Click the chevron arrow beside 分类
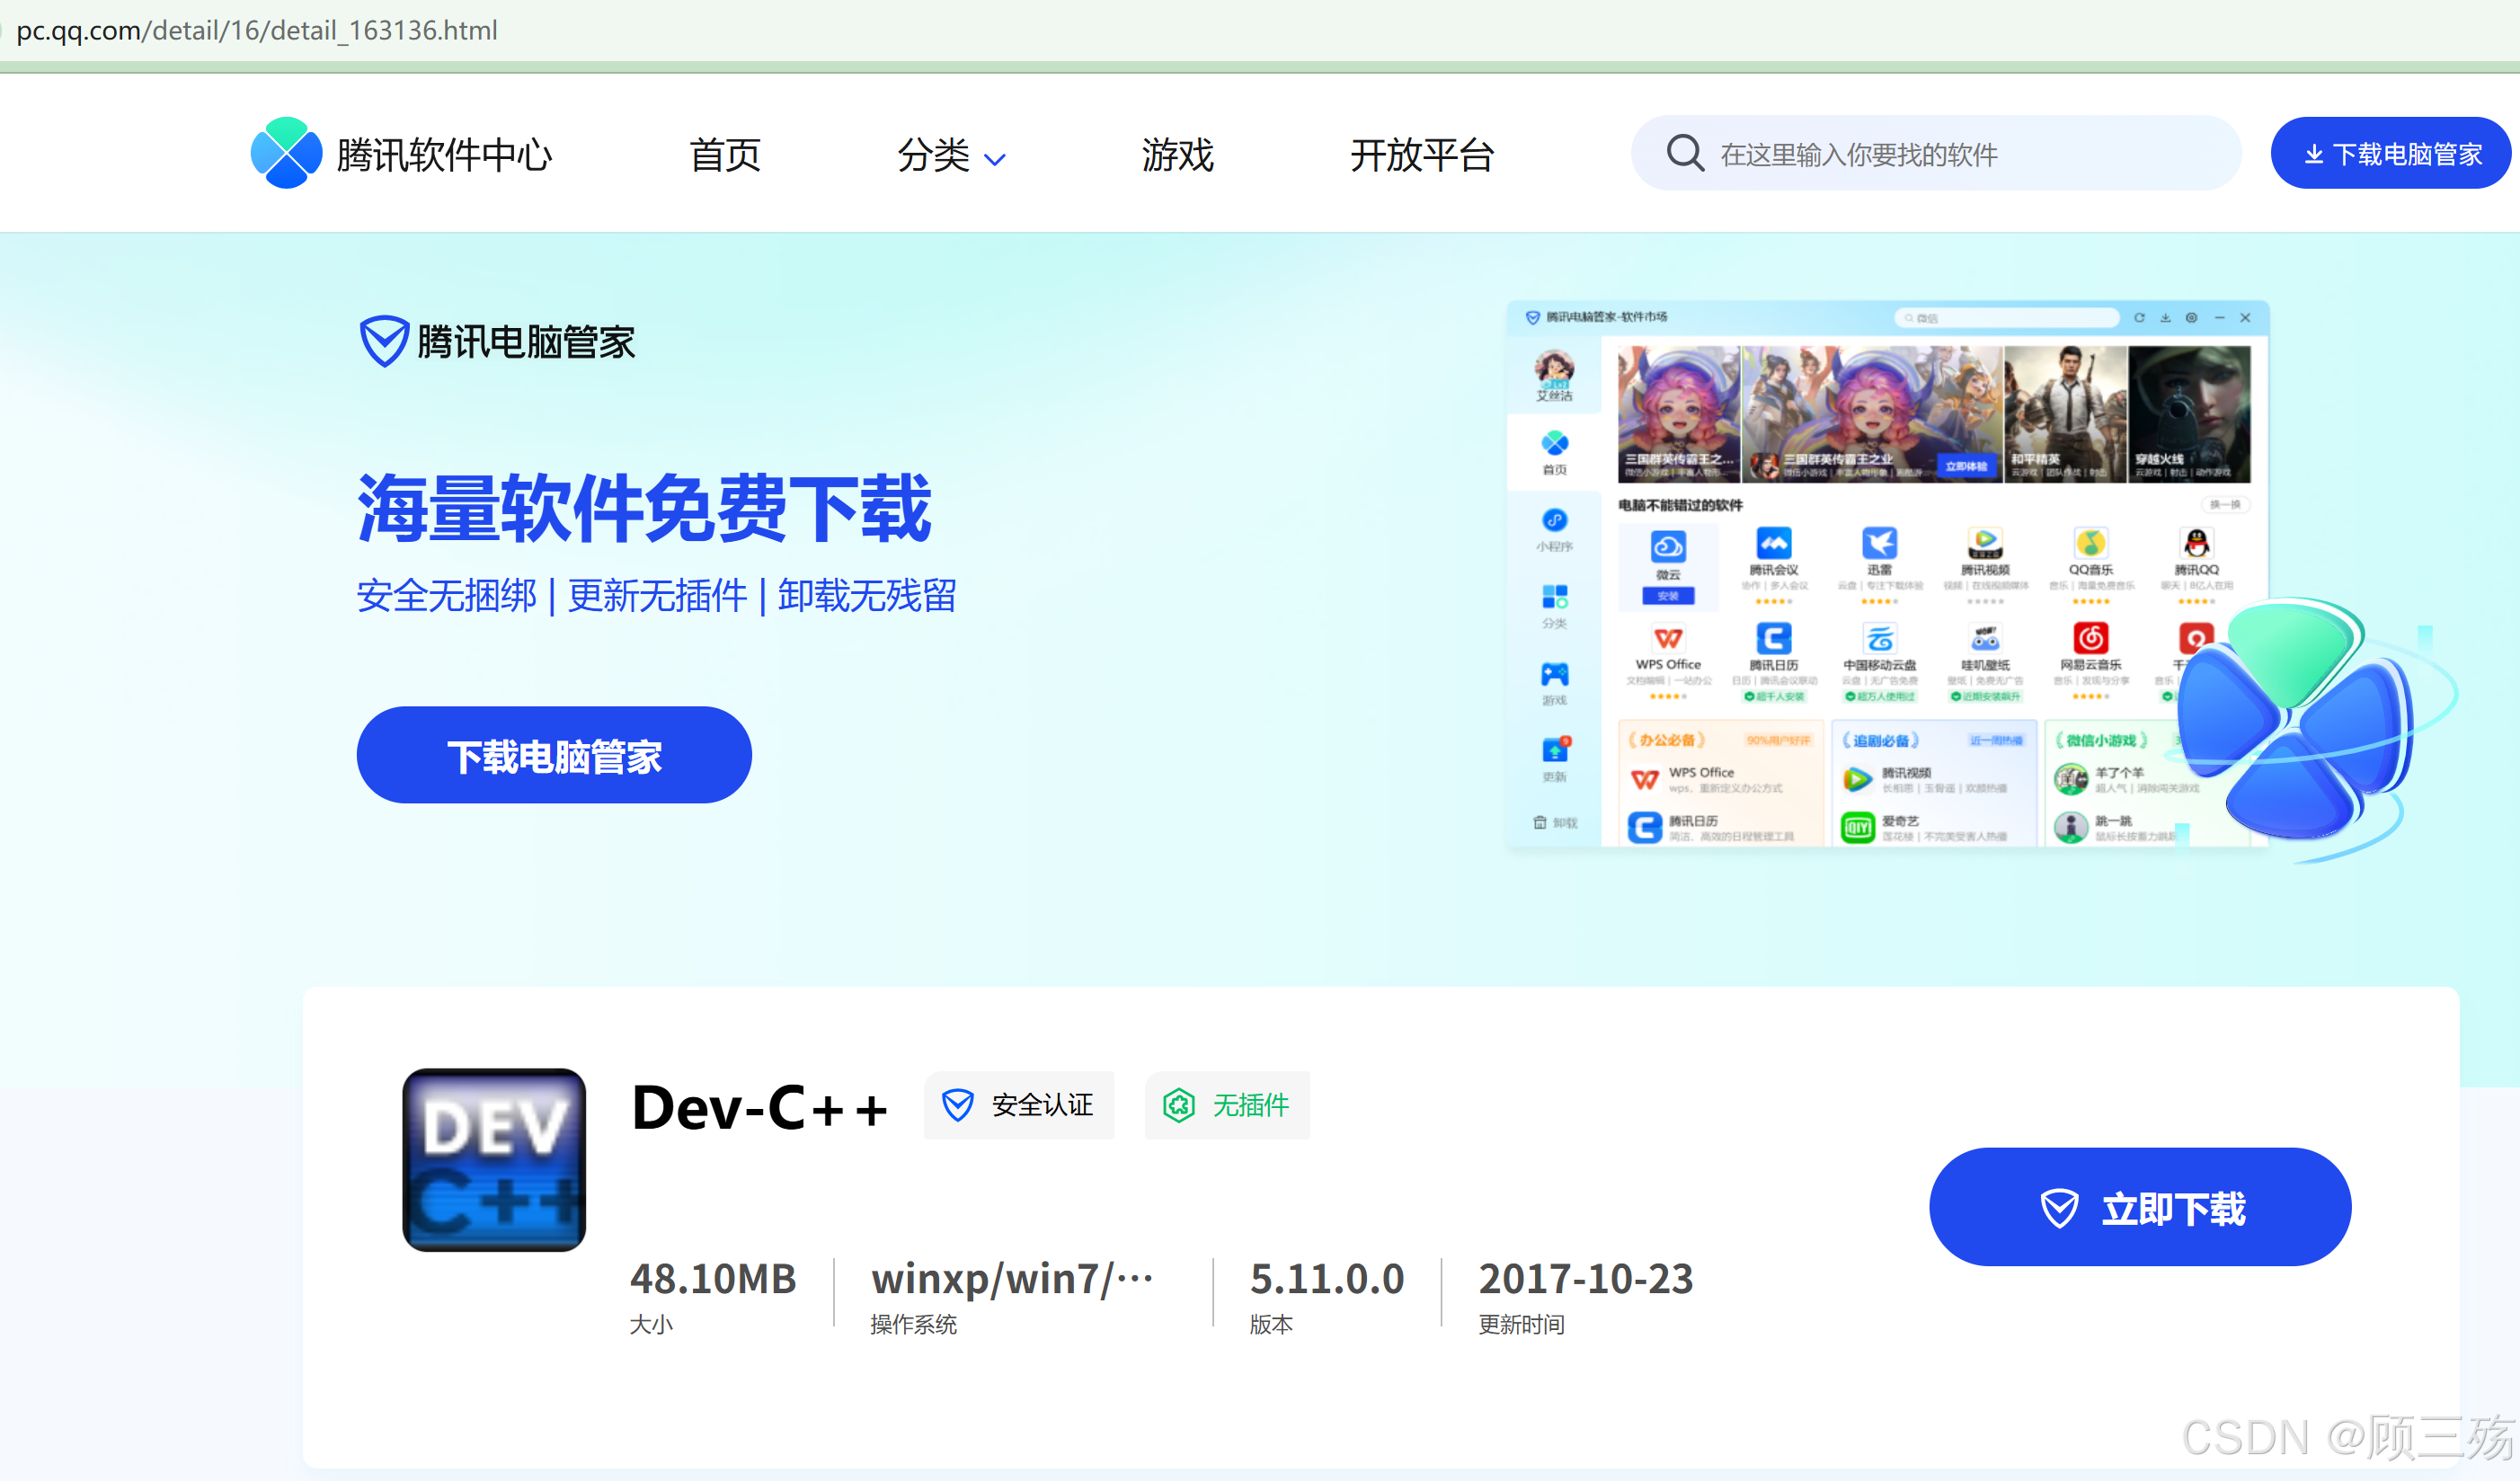2520x1481 pixels. pos(995,159)
